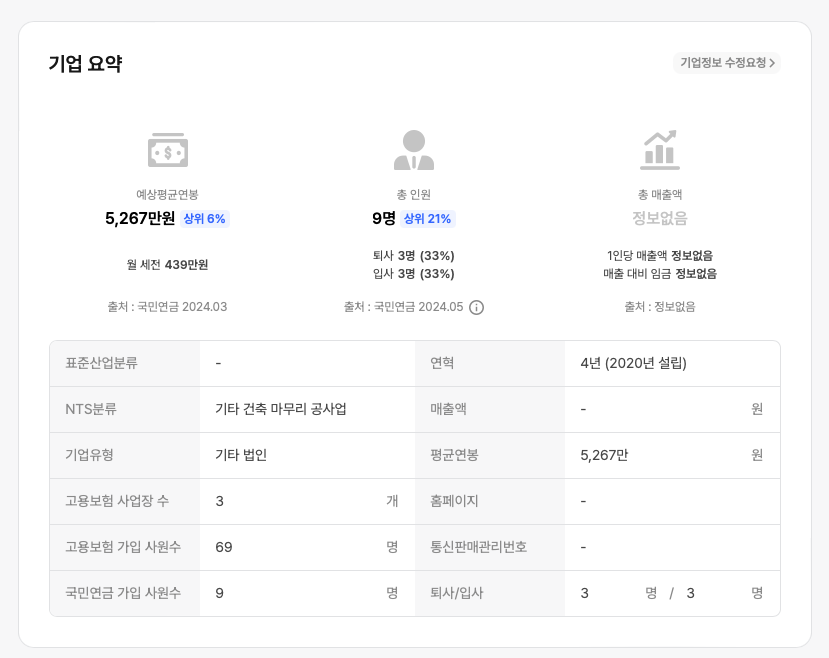Click the 기업유형 label
The width and height of the screenshot is (829, 658).
[x=89, y=455]
